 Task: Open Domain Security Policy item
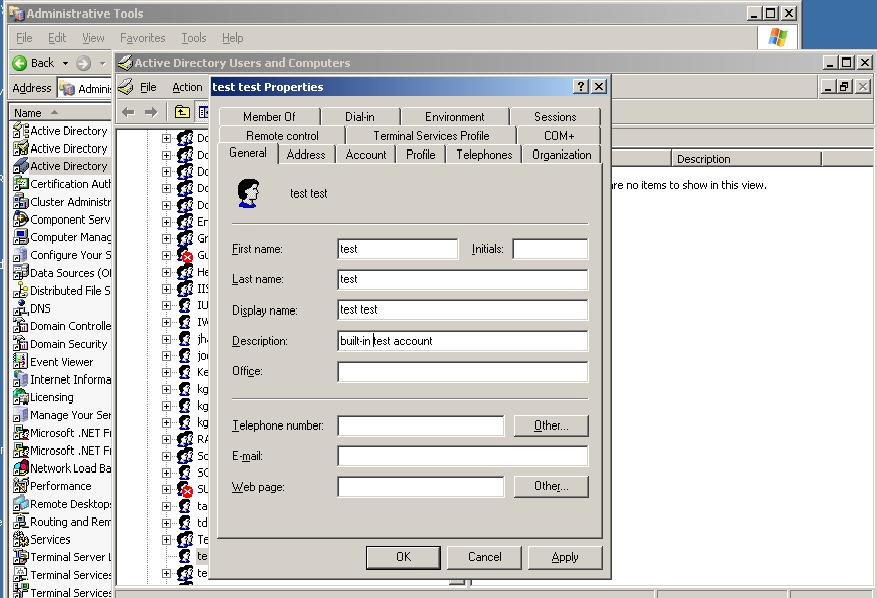pyautogui.click(x=60, y=344)
